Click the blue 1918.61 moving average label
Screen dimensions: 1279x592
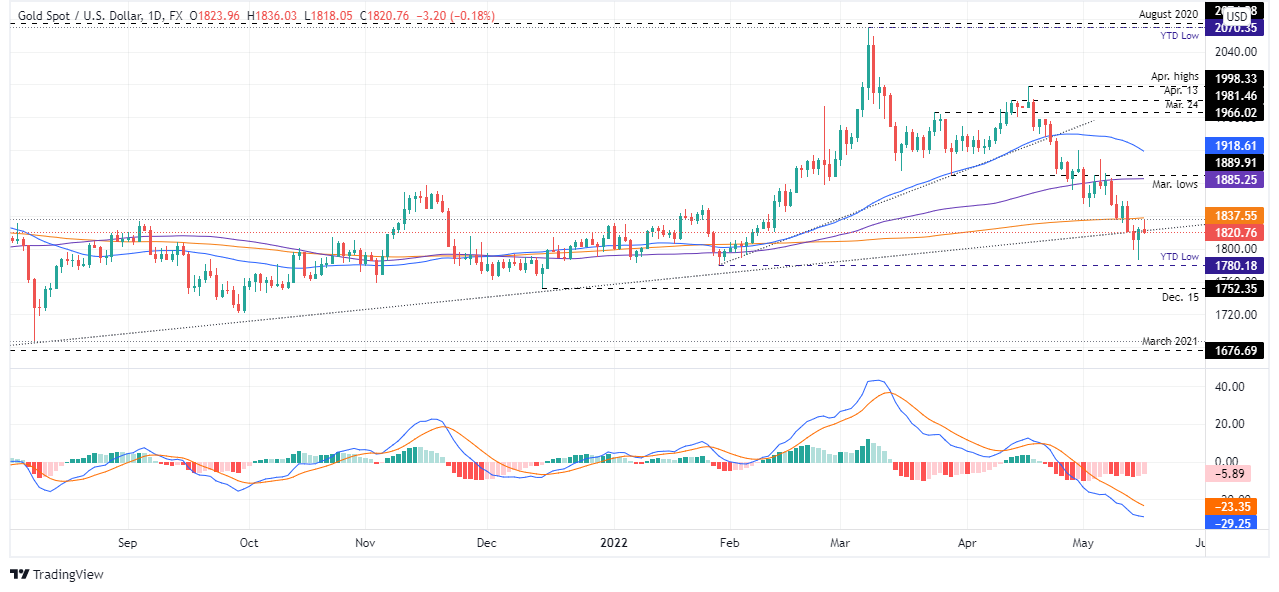[1235, 145]
